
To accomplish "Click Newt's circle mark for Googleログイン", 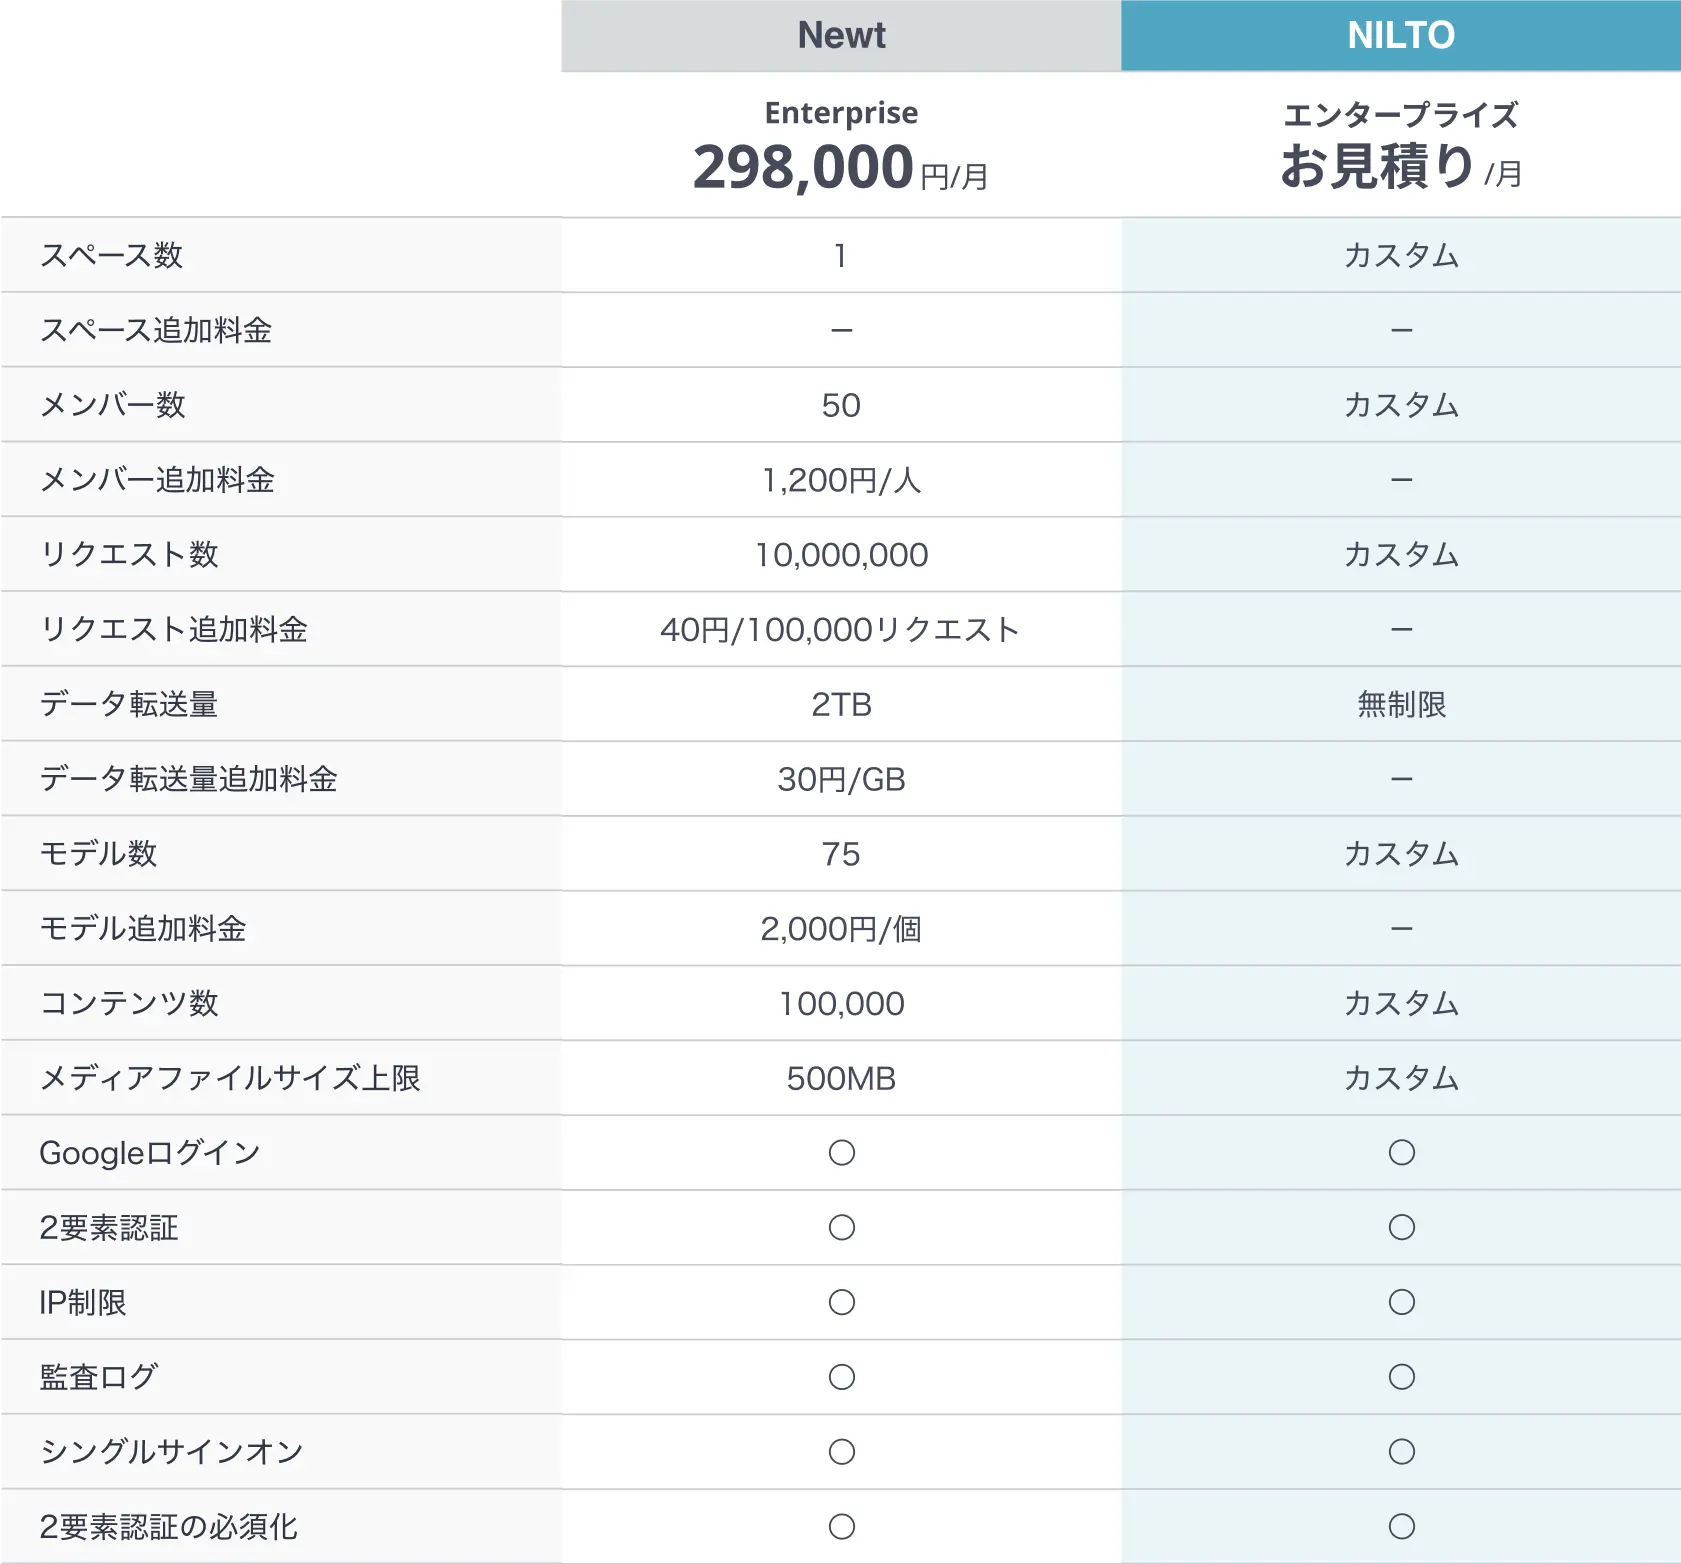I will pos(842,1153).
